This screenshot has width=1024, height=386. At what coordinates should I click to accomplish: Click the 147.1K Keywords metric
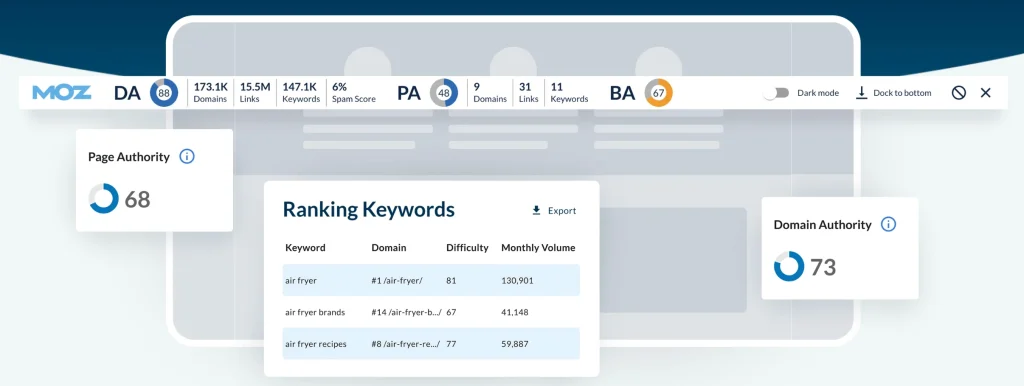[x=301, y=93]
